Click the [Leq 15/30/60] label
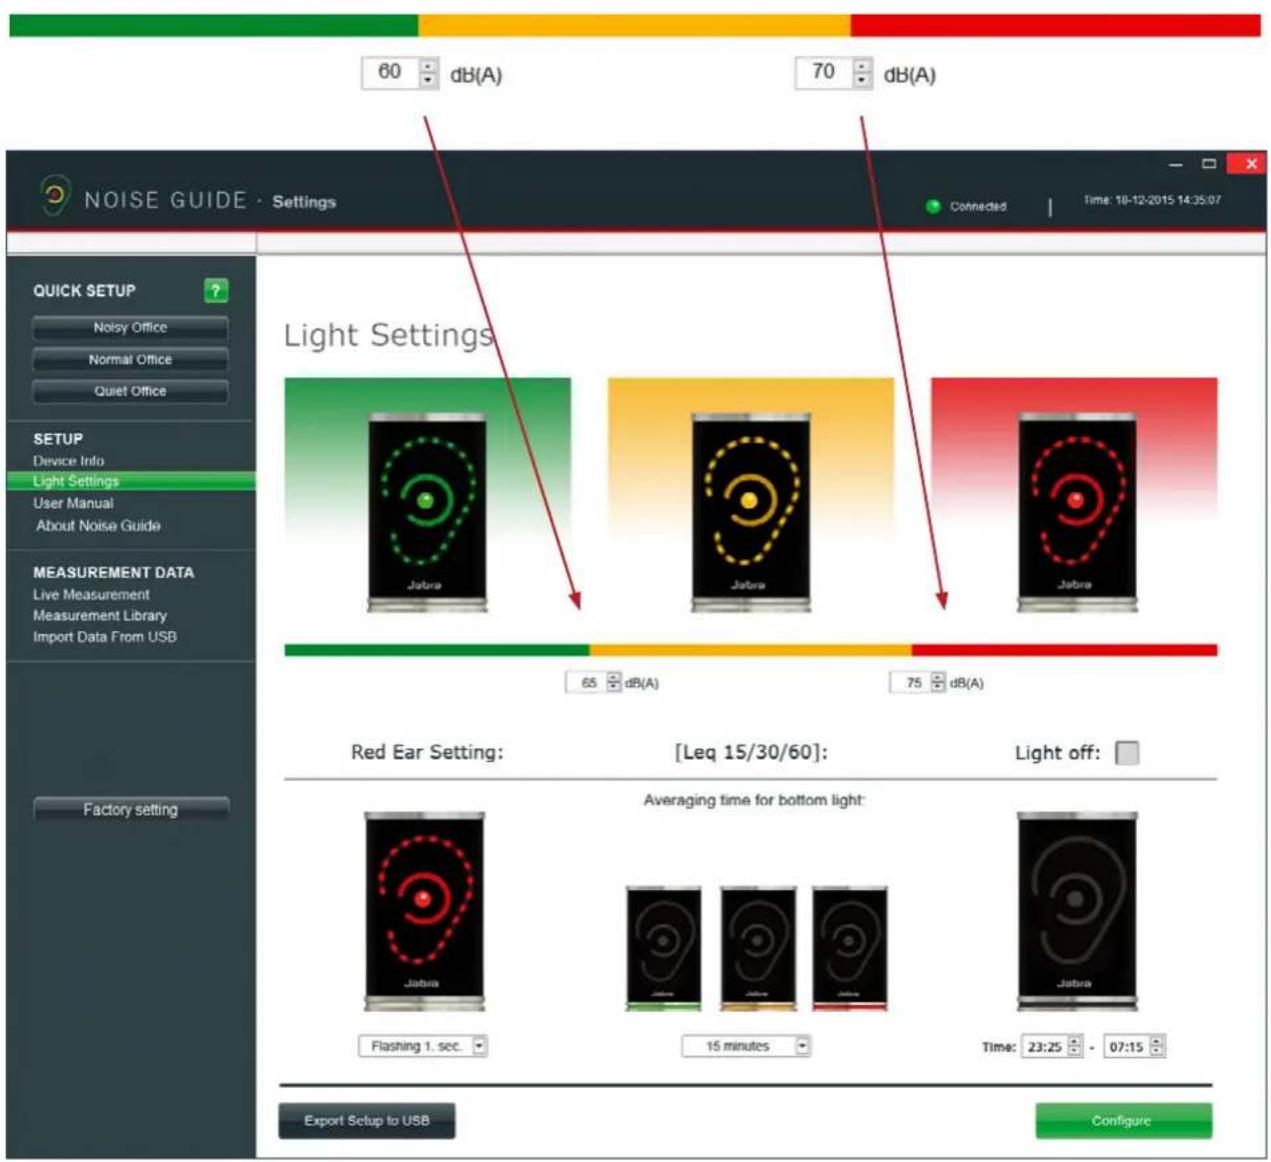 751,752
